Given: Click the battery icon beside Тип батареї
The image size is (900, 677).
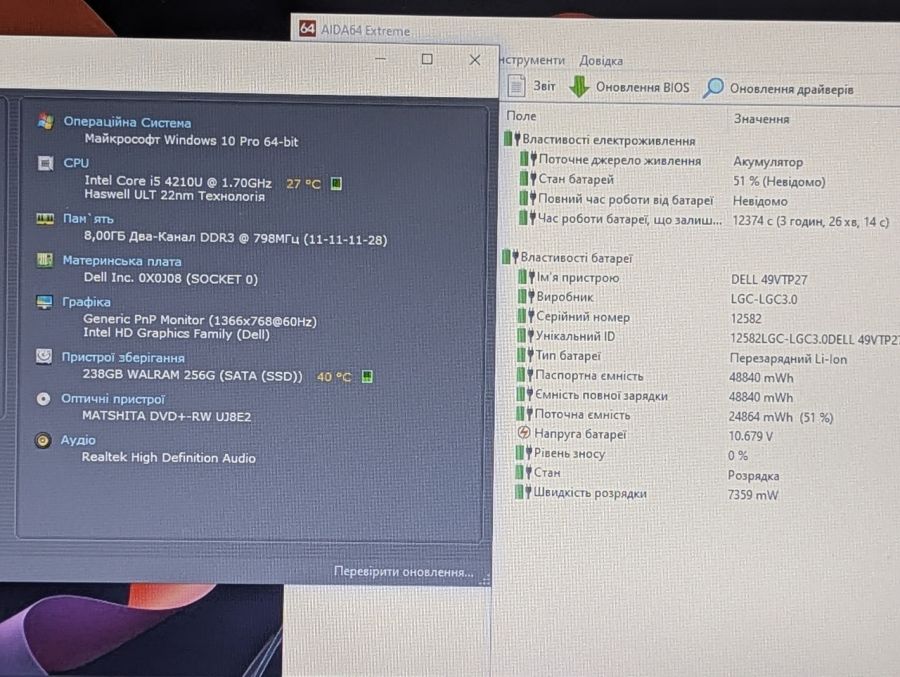Looking at the screenshot, I should click(525, 355).
